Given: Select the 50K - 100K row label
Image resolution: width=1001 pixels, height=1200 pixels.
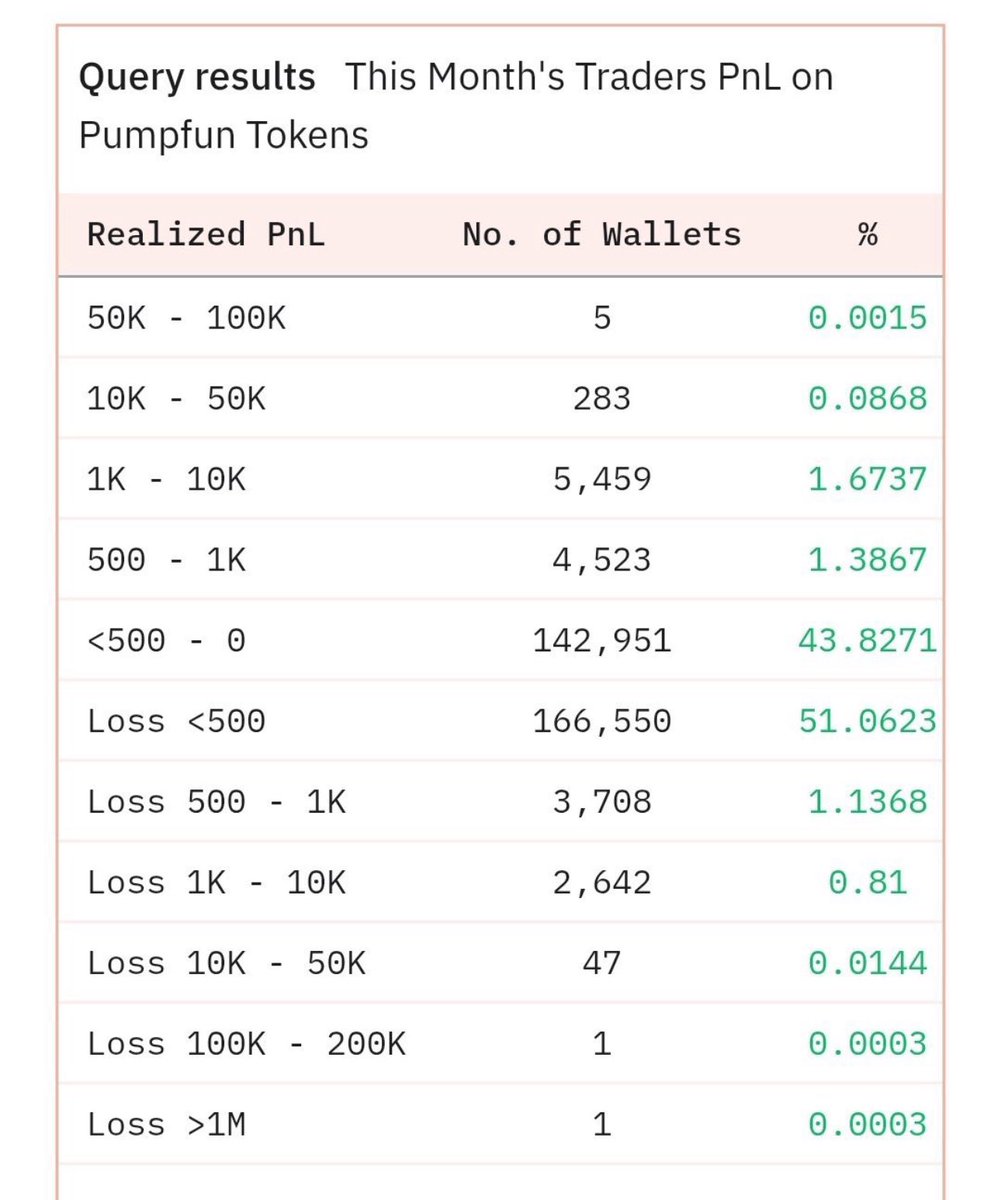Looking at the screenshot, I should coord(186,318).
